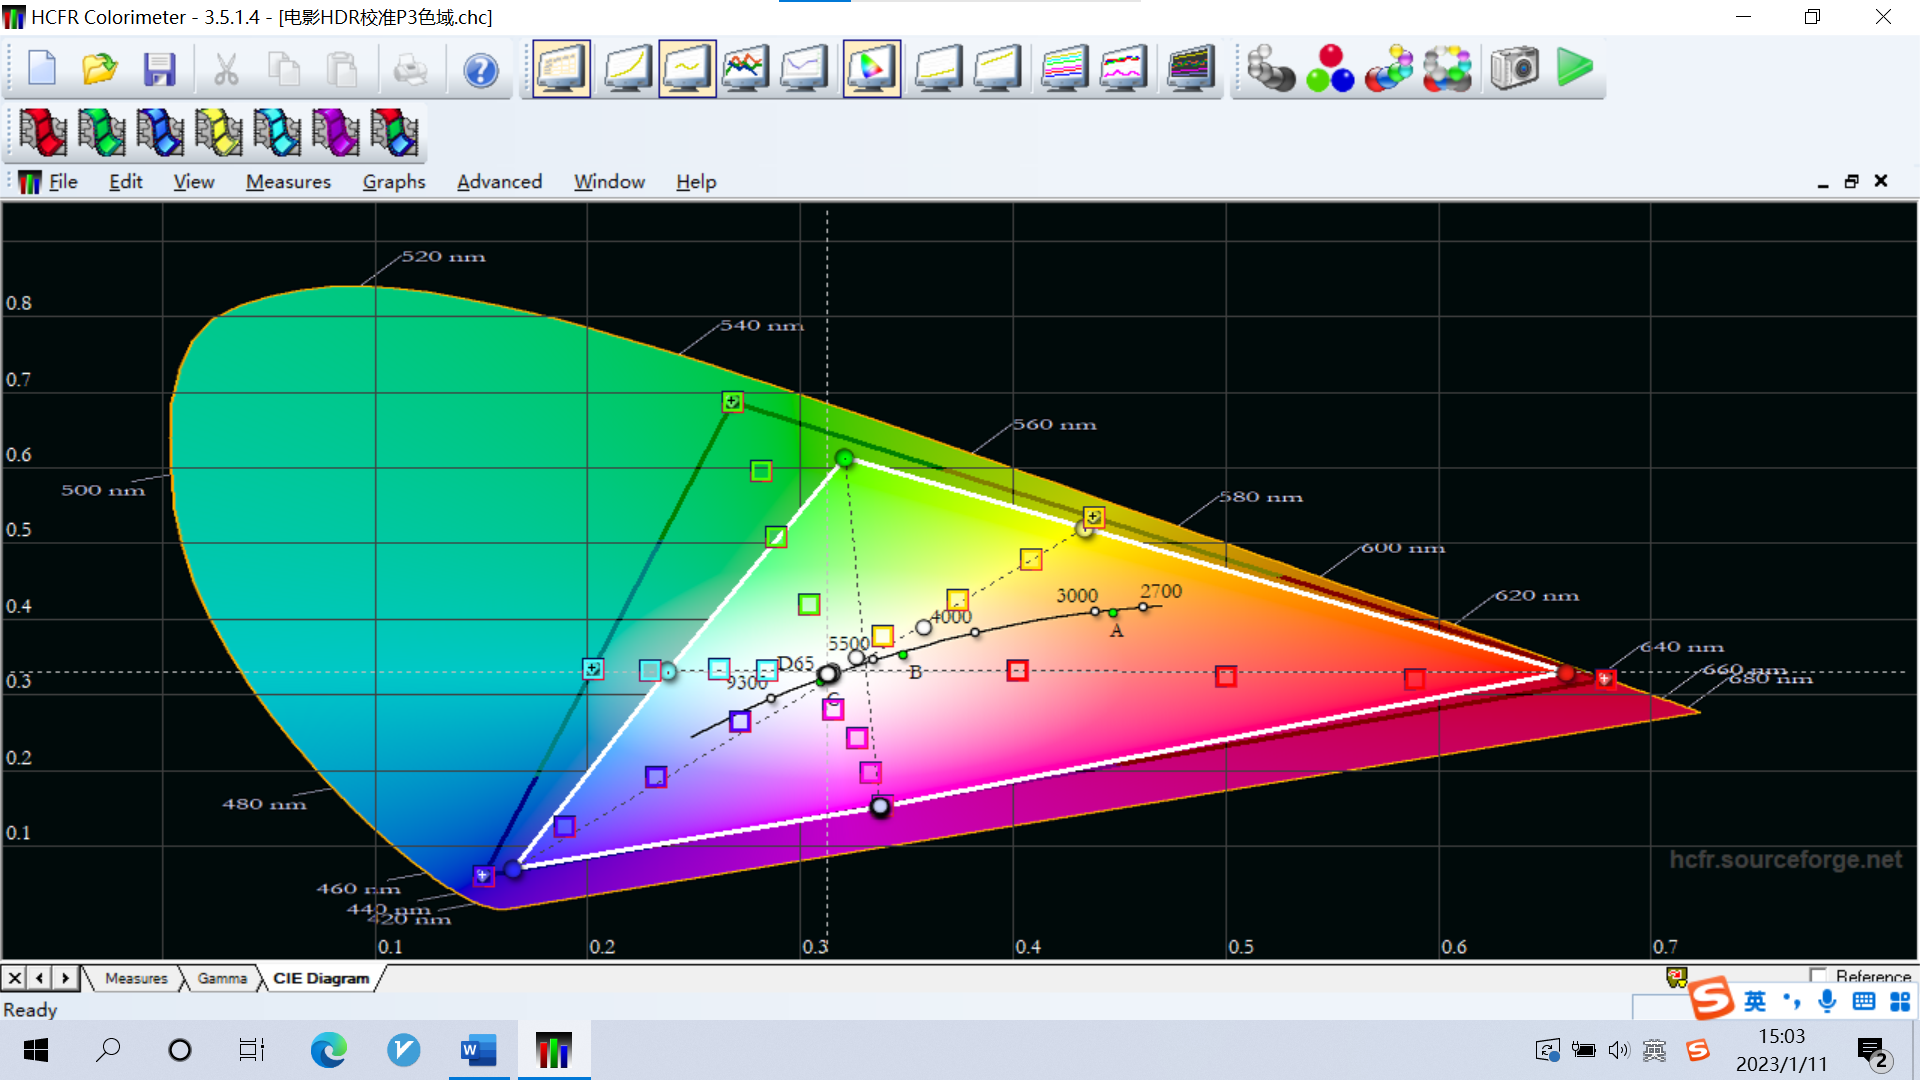
Task: Measure red saturation scale filmstrip icon
Action: (x=43, y=132)
